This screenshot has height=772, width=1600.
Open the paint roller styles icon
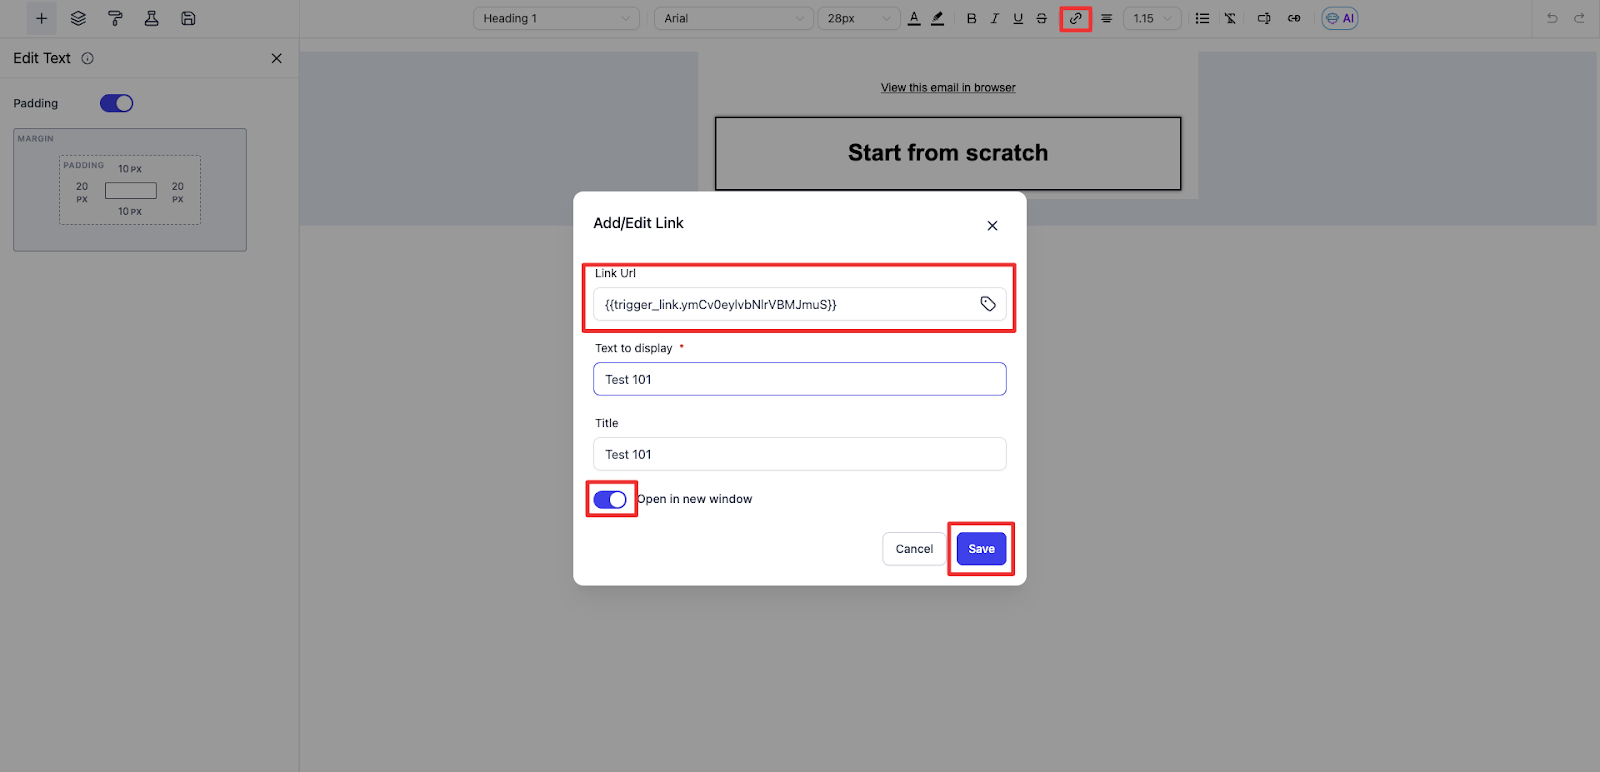point(115,18)
